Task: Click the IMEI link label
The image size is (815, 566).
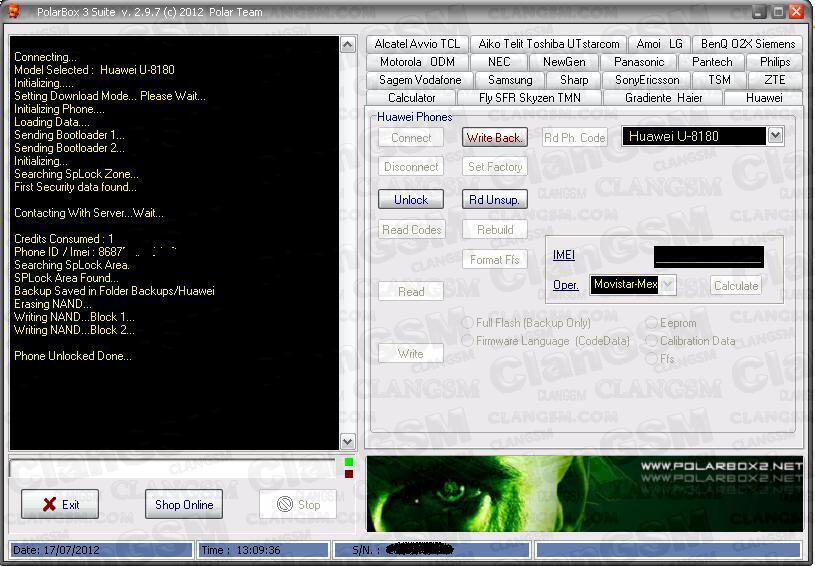Action: 563,255
